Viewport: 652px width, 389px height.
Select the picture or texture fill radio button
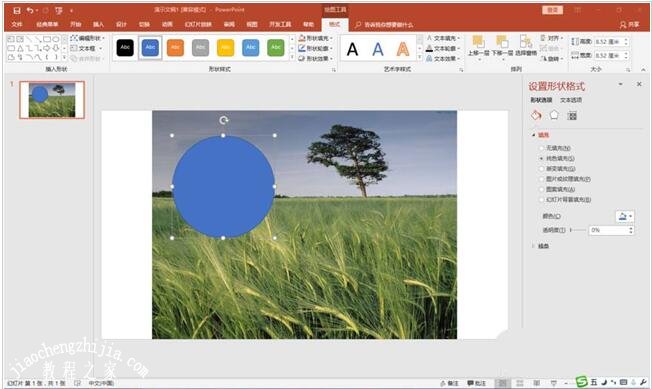click(x=541, y=179)
